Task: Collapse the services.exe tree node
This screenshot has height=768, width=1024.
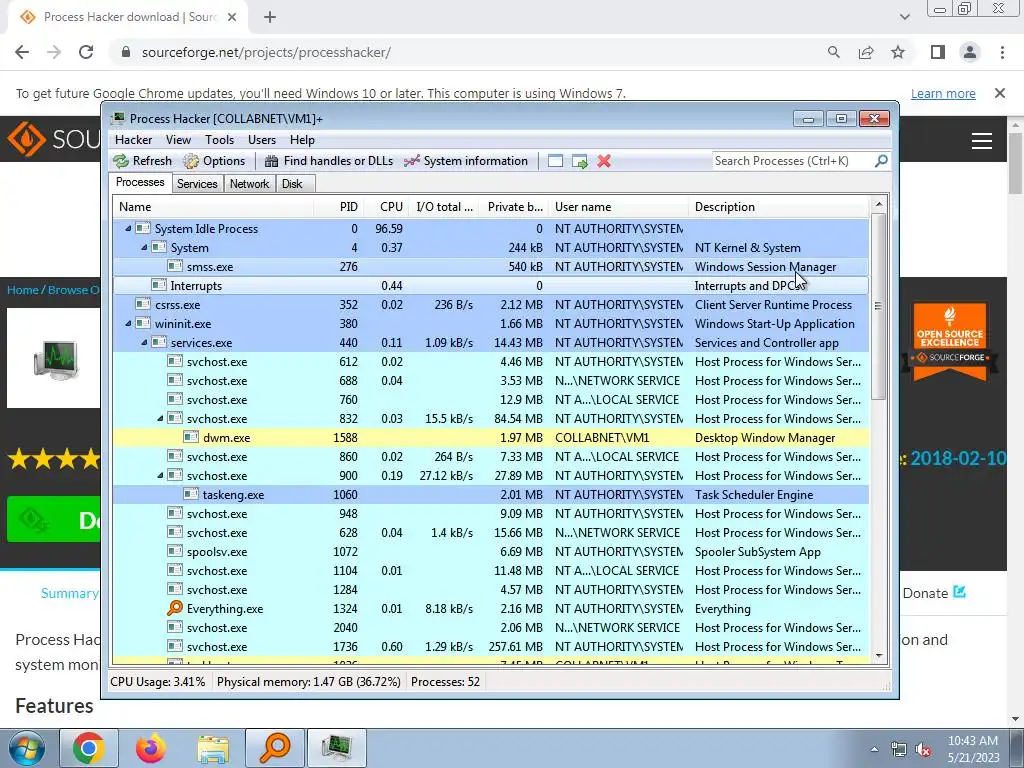Action: [144, 342]
